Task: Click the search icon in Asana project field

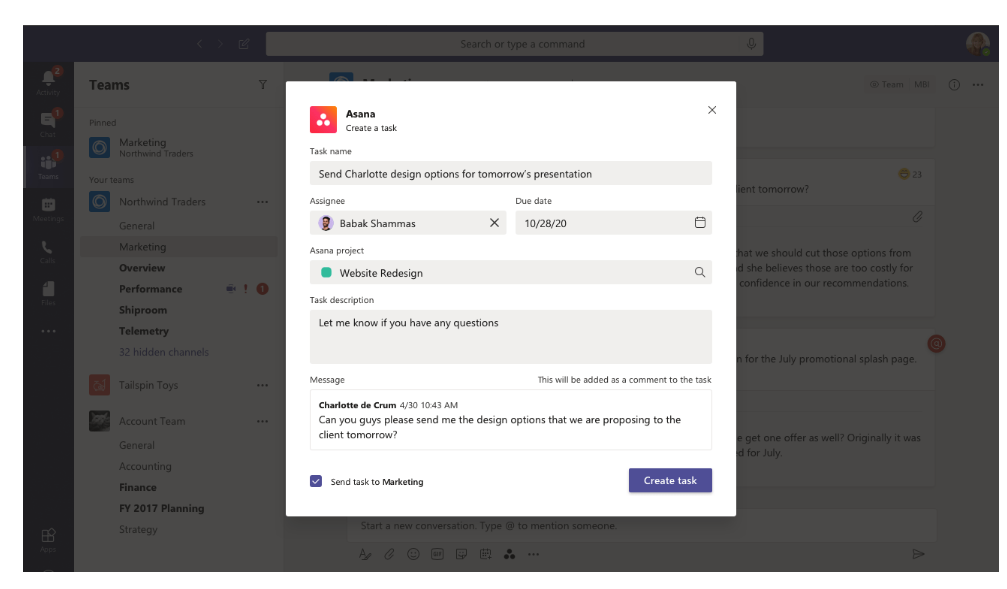Action: (700, 272)
